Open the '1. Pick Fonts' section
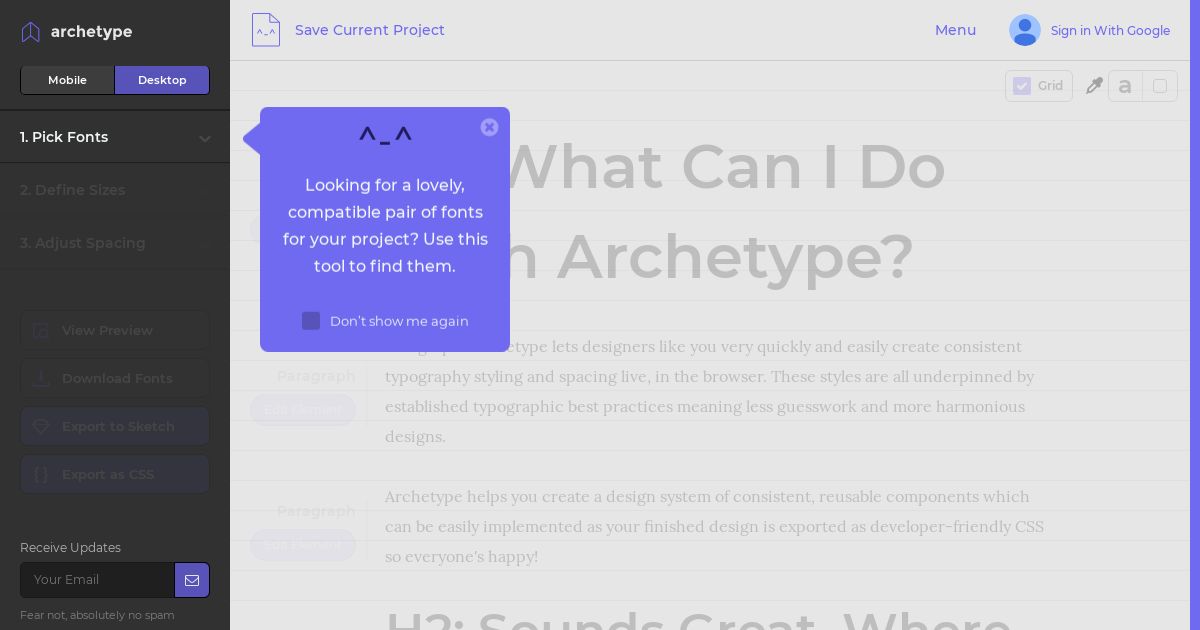This screenshot has height=630, width=1200. tap(115, 137)
